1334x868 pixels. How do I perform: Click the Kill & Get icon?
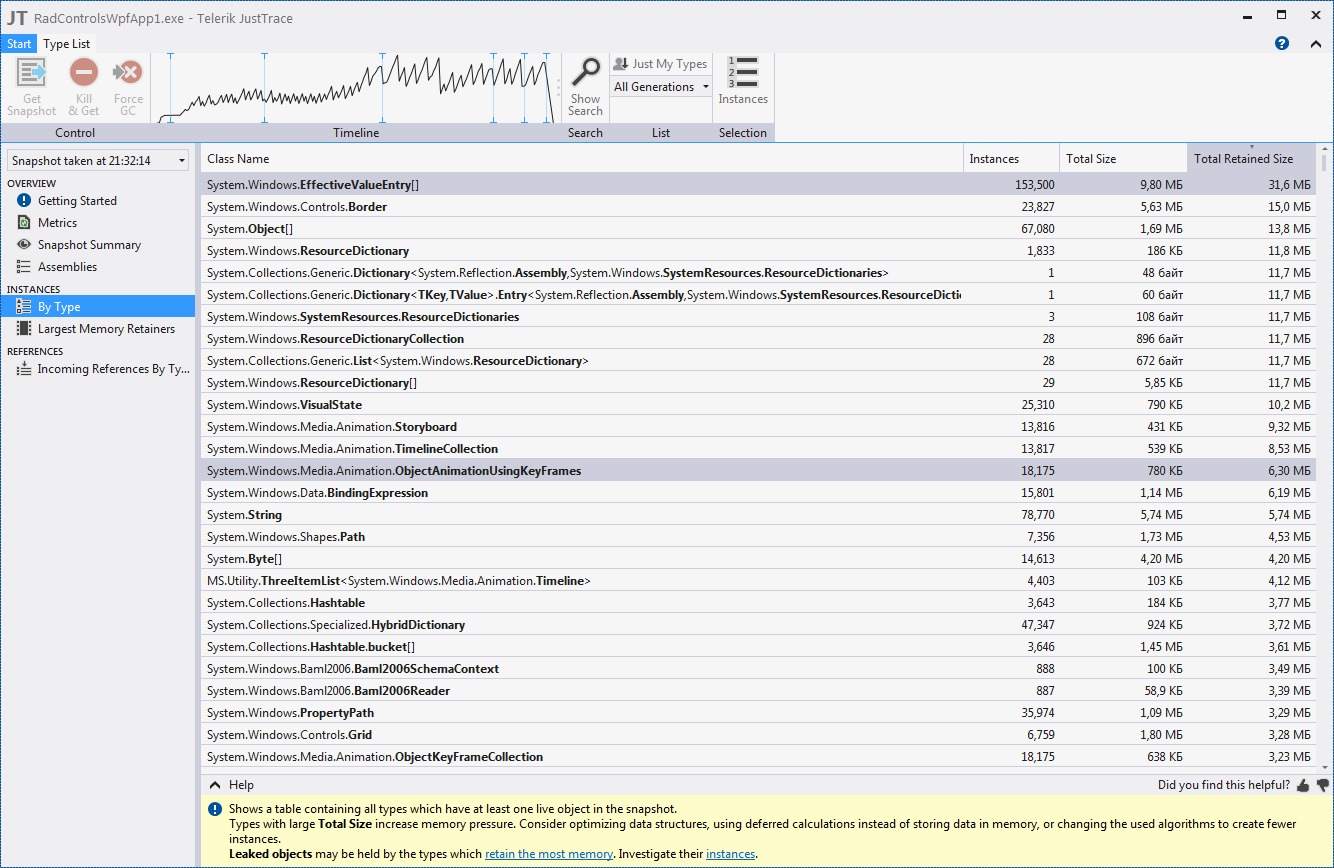point(84,74)
